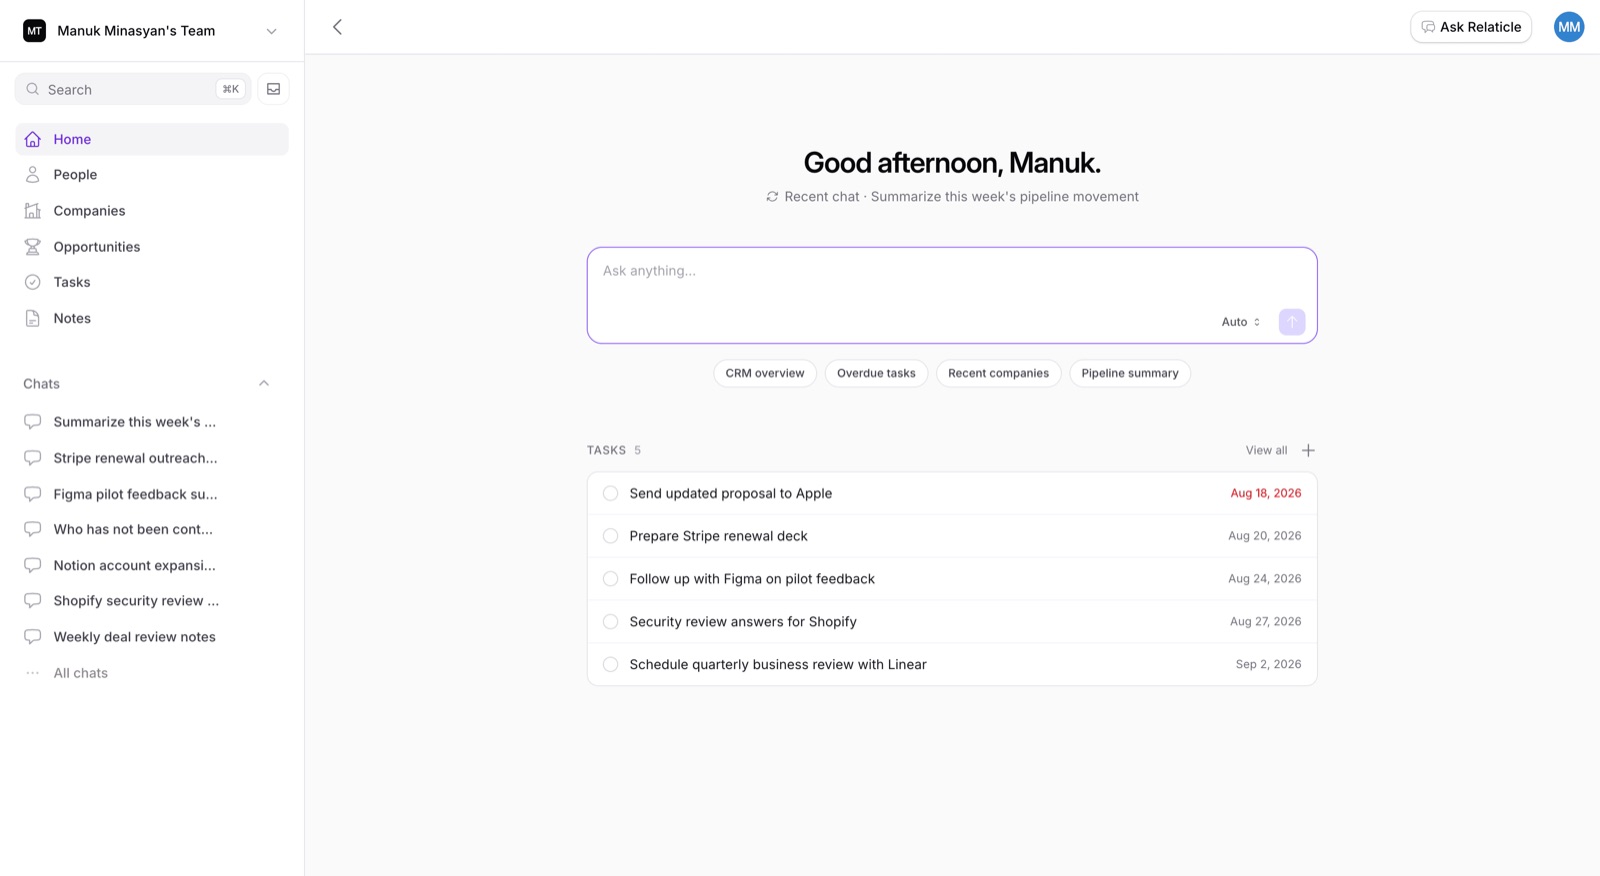This screenshot has width=1600, height=876.
Task: Open the Companies section
Action: (152, 211)
